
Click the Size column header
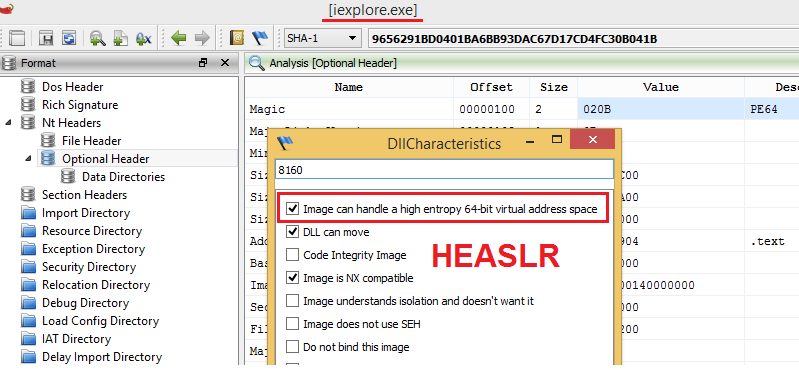pyautogui.click(x=553, y=87)
